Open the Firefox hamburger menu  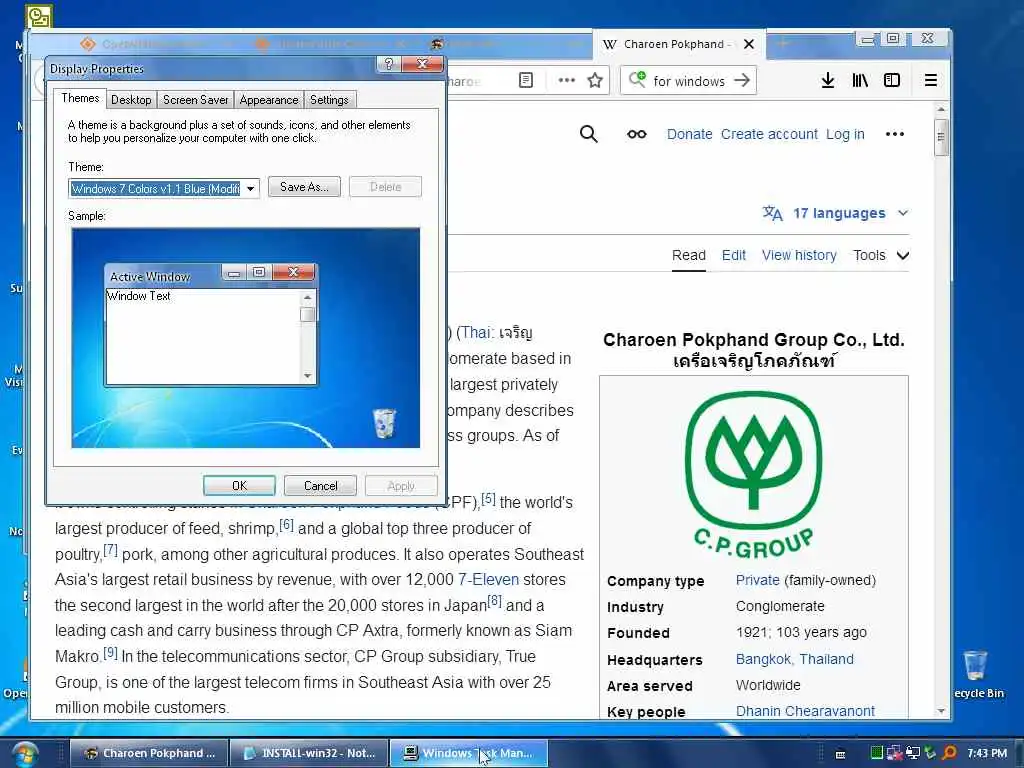pyautogui.click(x=931, y=80)
